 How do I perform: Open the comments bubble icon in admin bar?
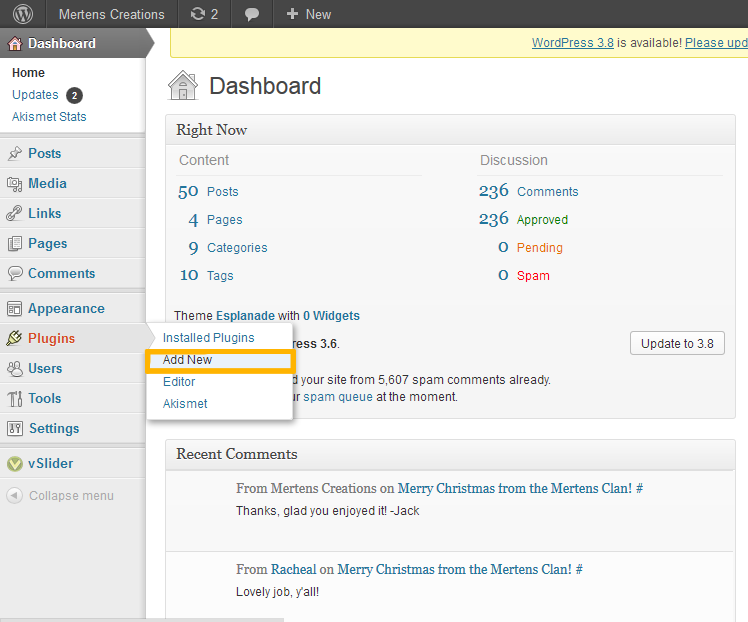[252, 14]
